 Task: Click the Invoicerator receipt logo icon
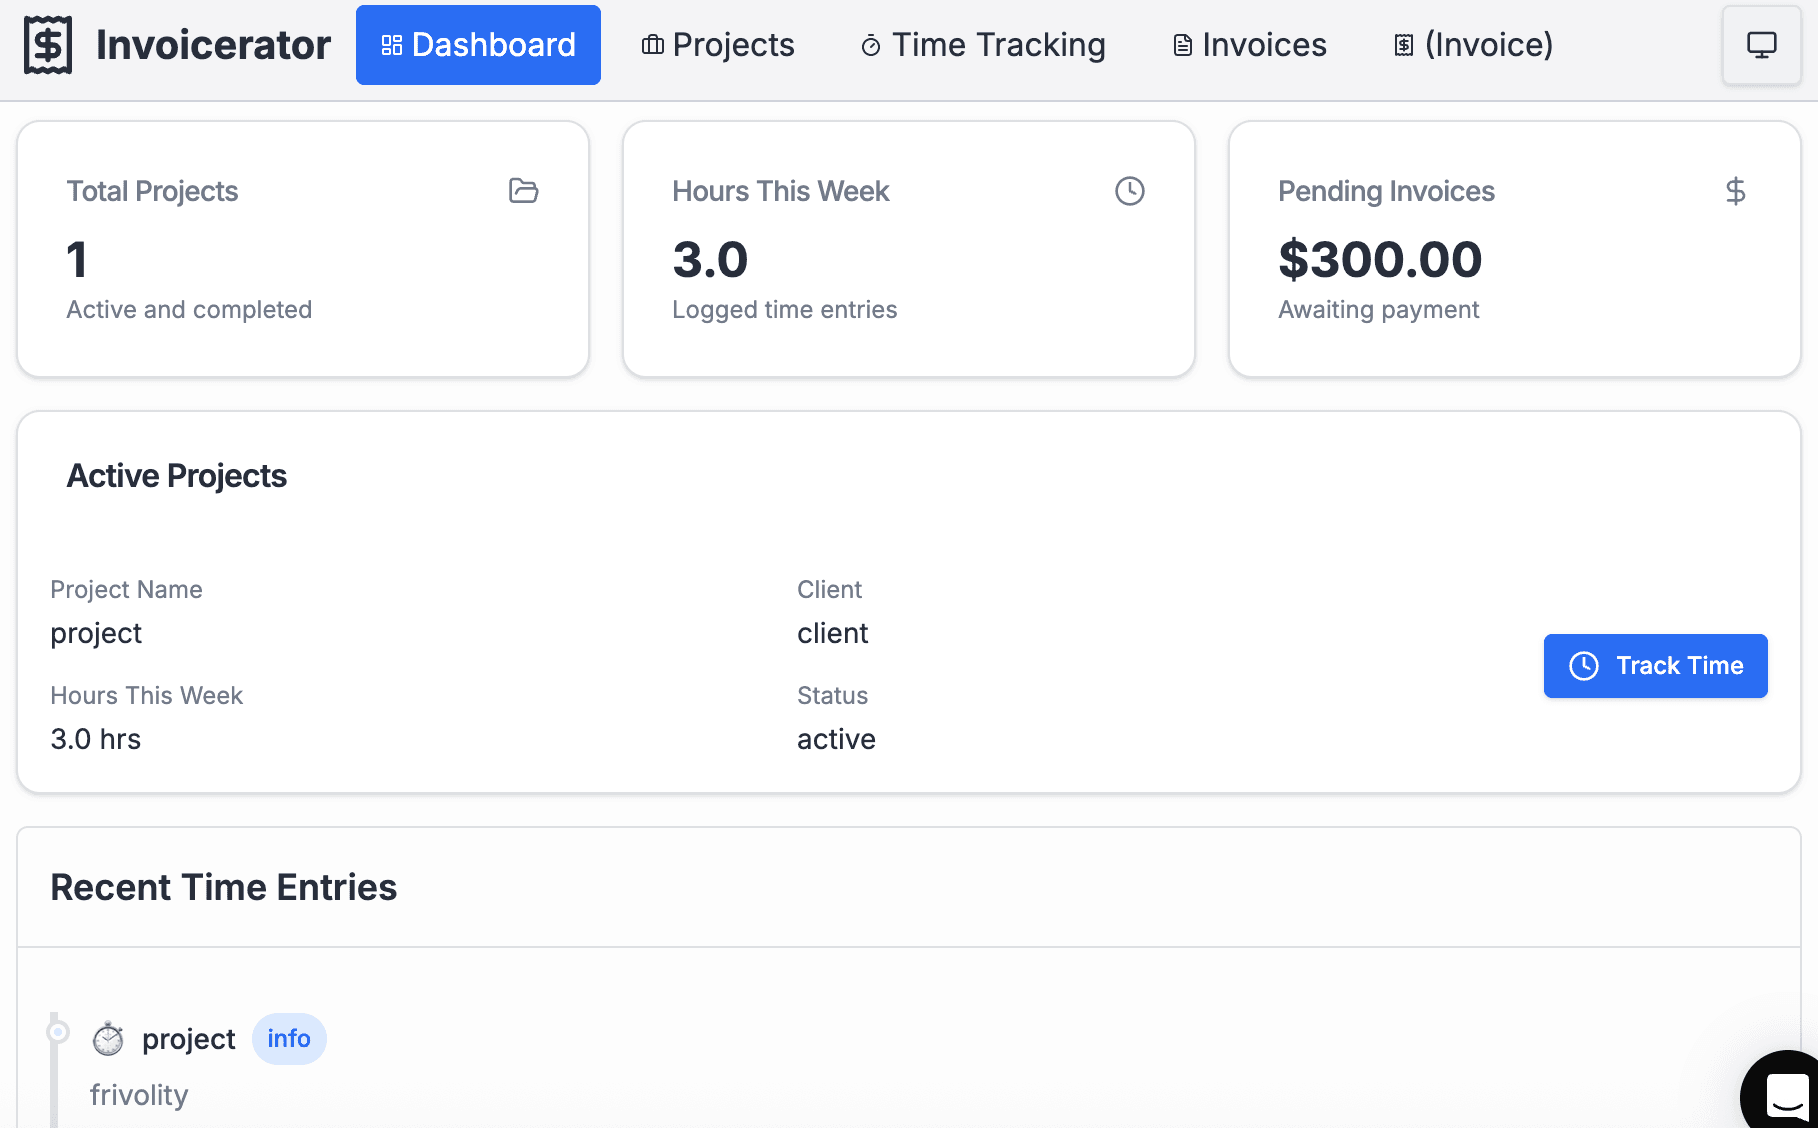(48, 45)
